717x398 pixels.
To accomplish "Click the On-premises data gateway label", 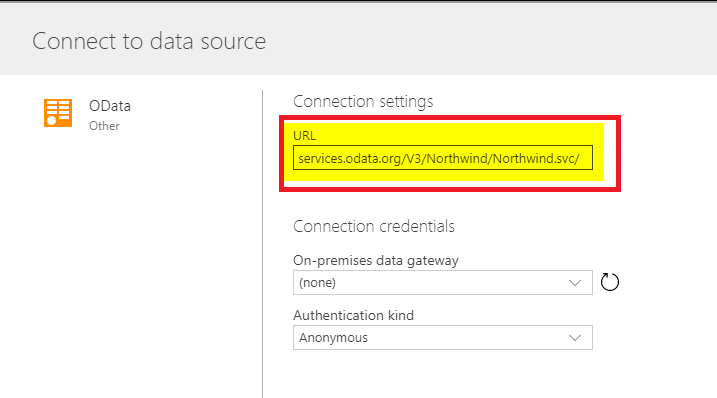I will click(x=376, y=260).
